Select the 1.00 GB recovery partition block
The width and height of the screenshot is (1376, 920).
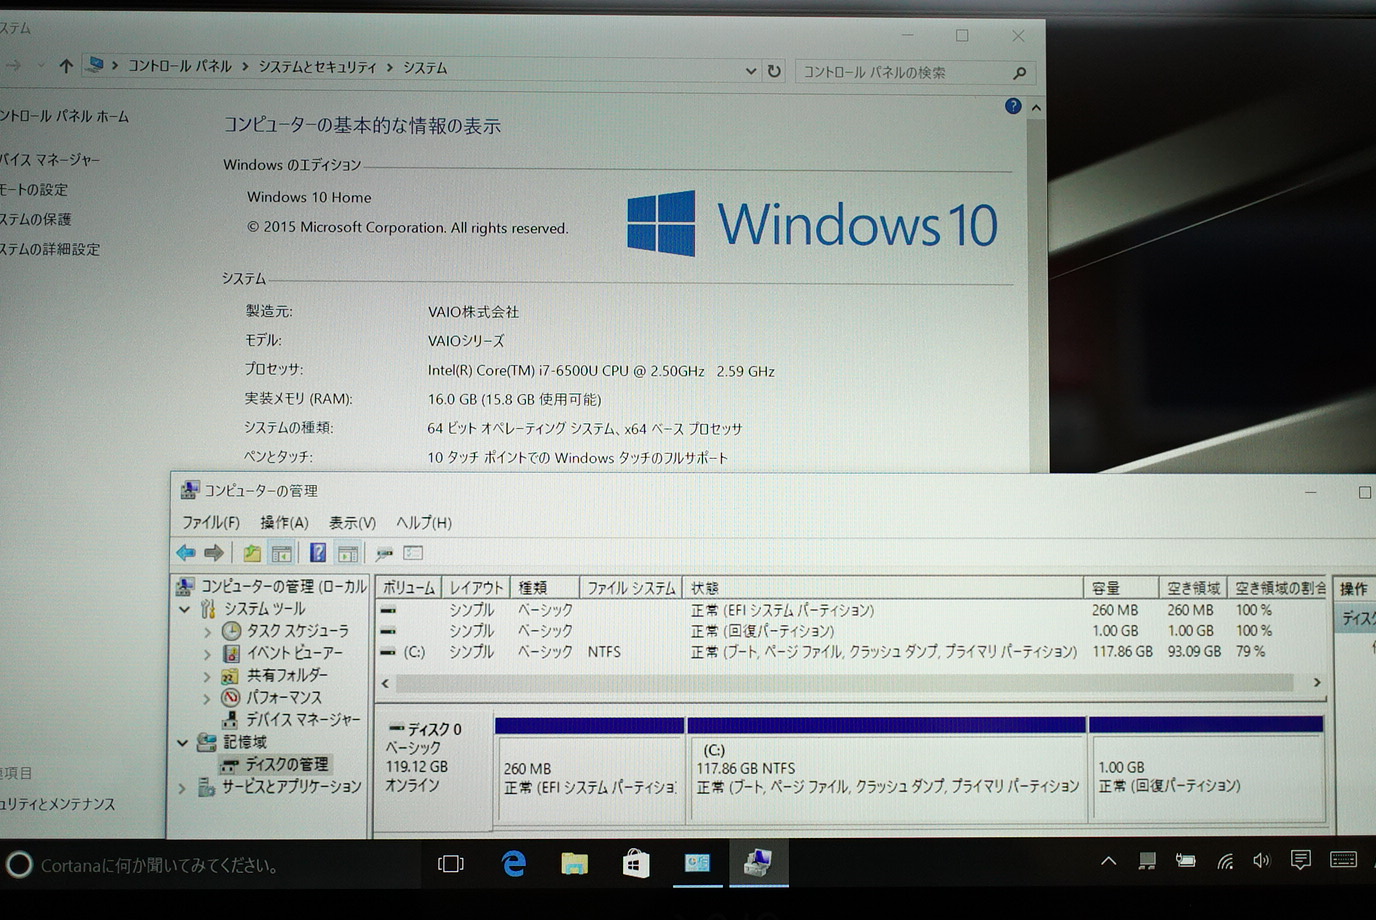[x=1206, y=769]
